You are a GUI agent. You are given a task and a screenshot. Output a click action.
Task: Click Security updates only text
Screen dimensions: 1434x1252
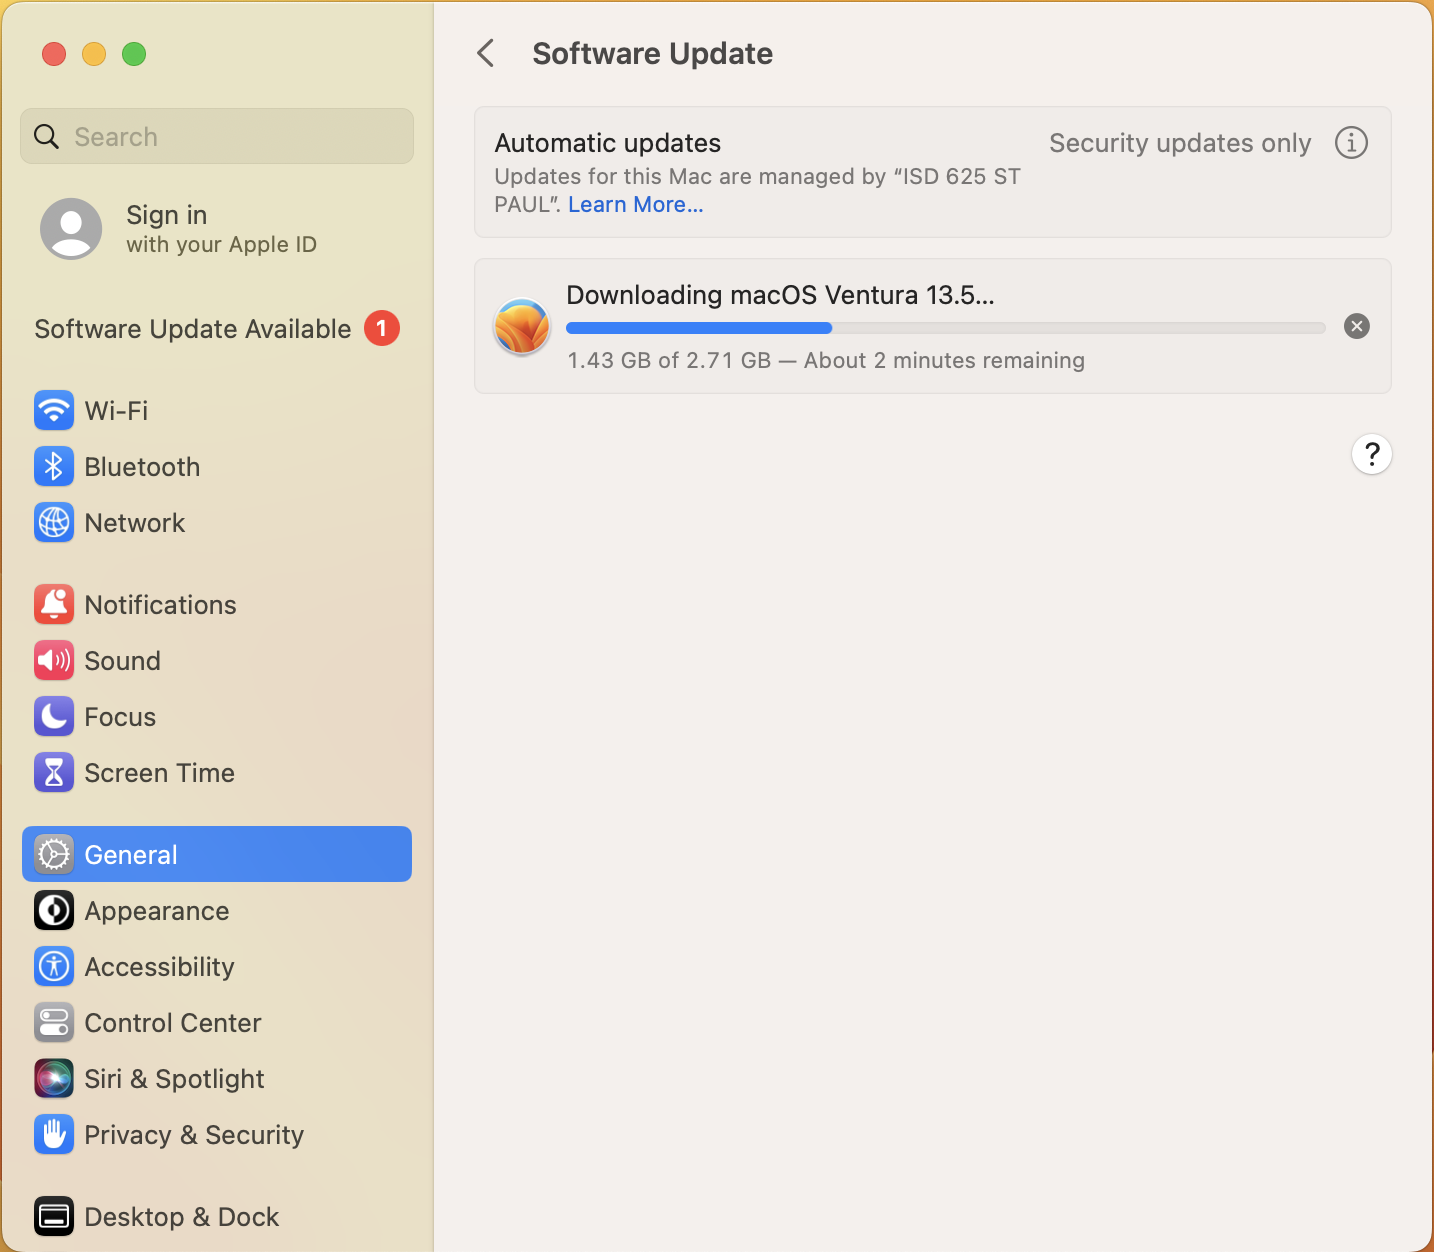coord(1180,143)
